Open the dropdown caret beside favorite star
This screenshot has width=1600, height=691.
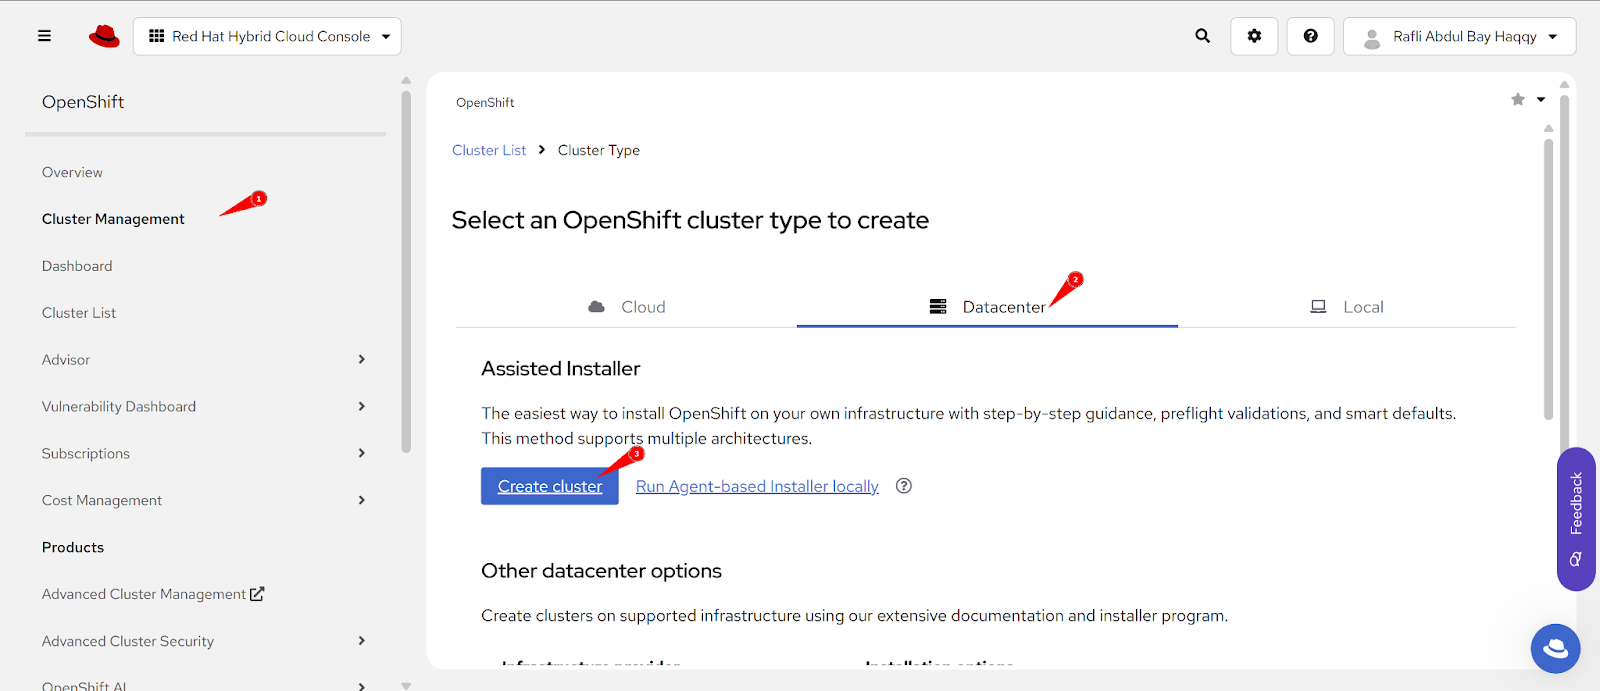(x=1541, y=99)
